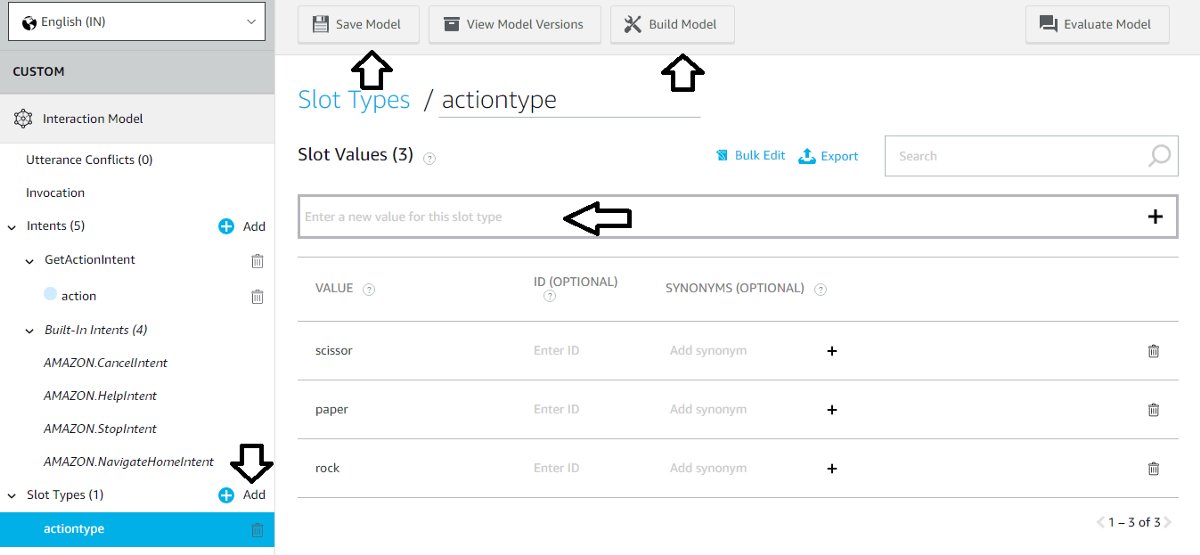Click plus to add the new slot value
The width and height of the screenshot is (1200, 555).
[1155, 217]
